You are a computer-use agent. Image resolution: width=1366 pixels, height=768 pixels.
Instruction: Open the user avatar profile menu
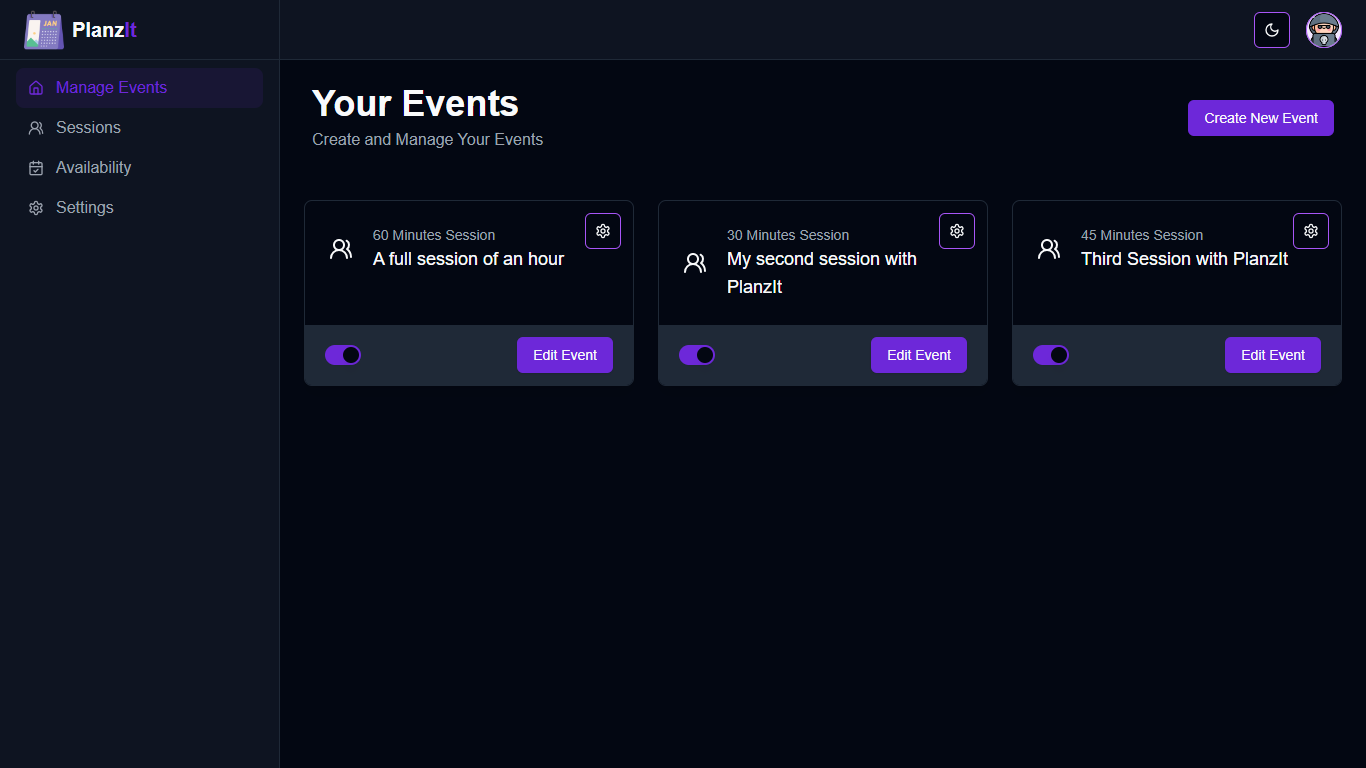point(1324,30)
